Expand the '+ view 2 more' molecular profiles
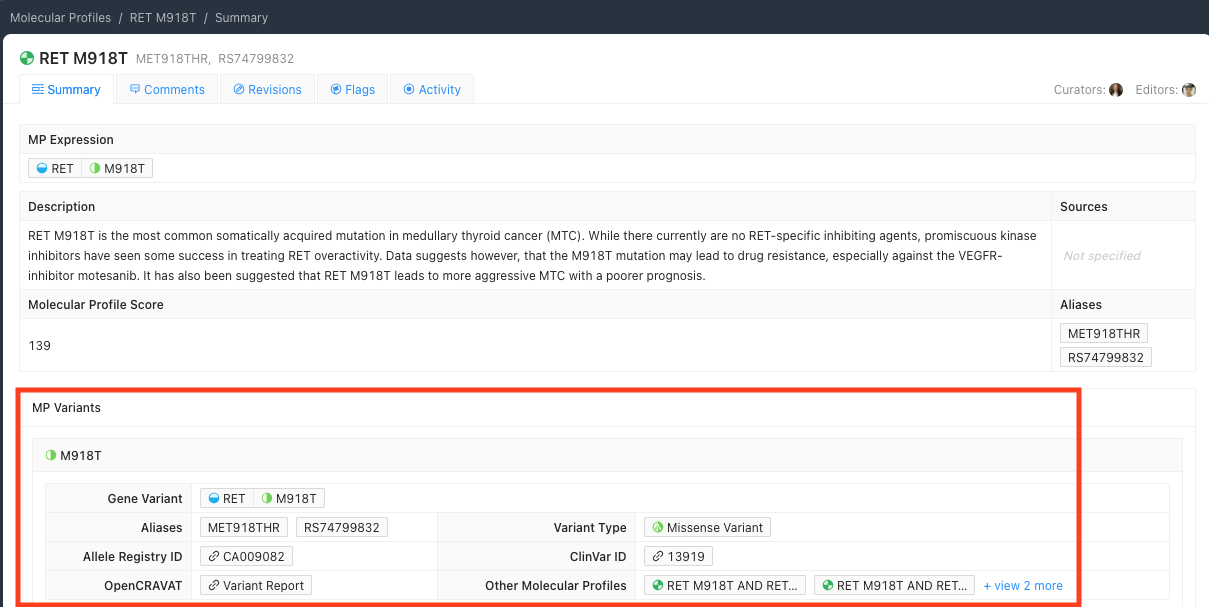Image resolution: width=1209 pixels, height=607 pixels. tap(1023, 586)
